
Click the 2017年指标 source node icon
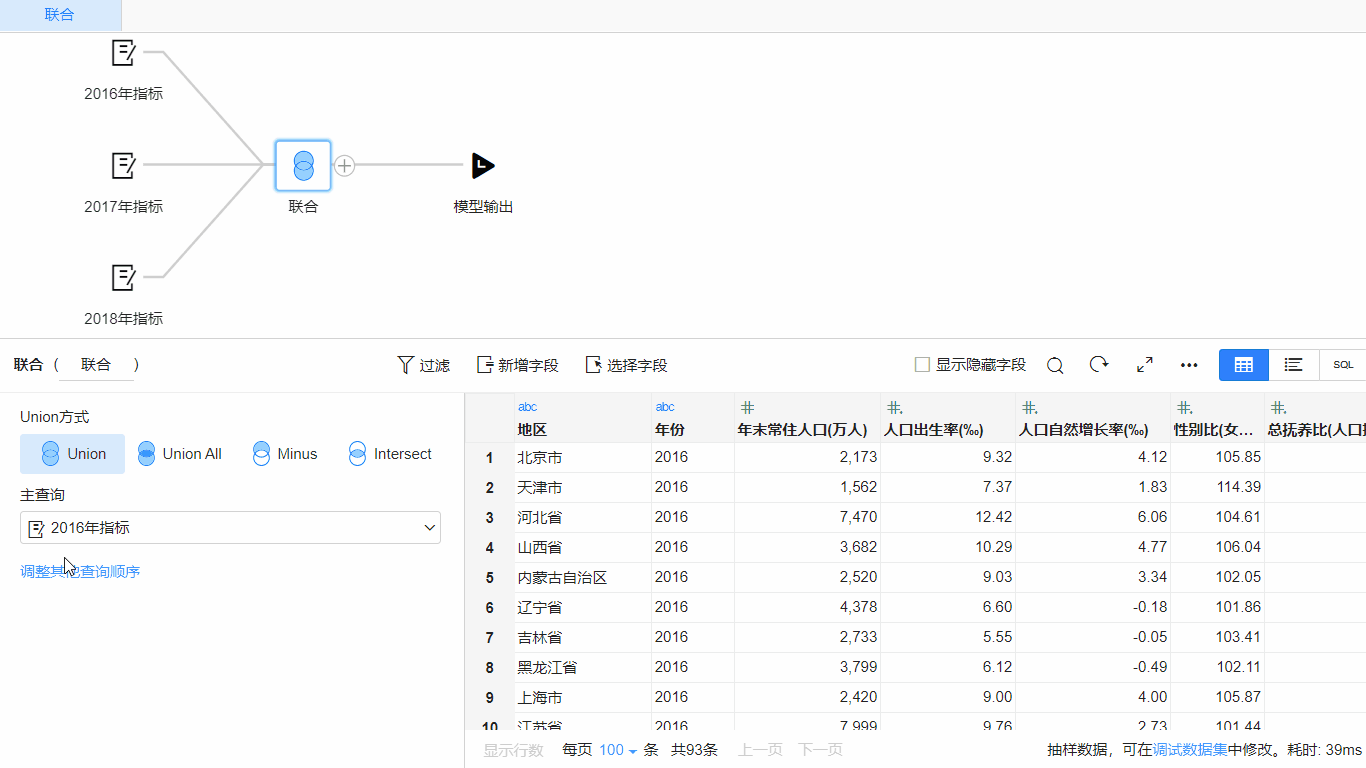click(123, 165)
